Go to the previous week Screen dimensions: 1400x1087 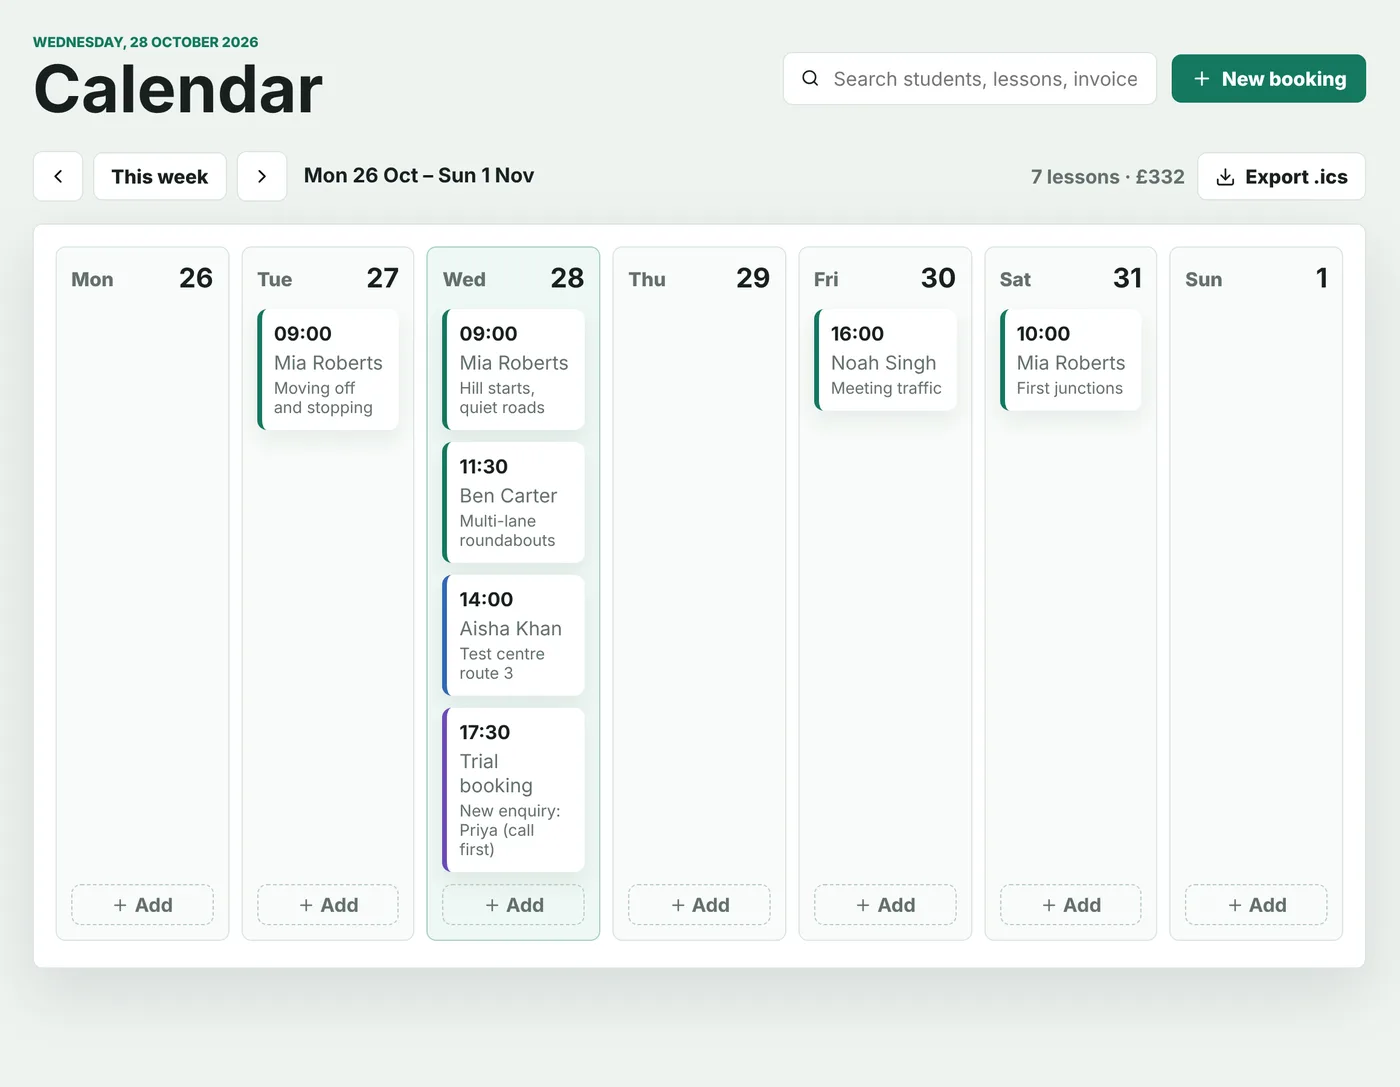click(x=58, y=177)
